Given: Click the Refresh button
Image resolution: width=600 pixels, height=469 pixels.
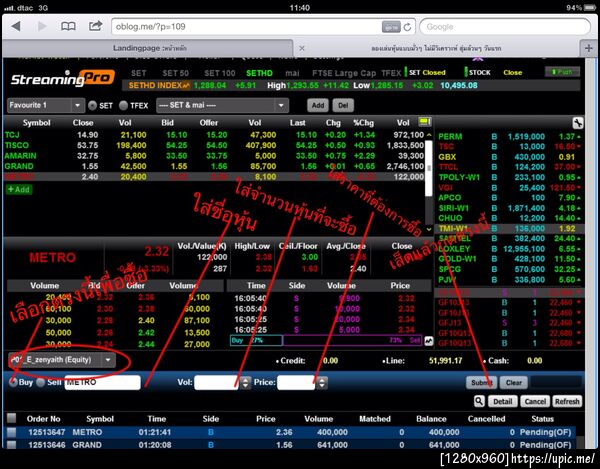Looking at the screenshot, I should click(x=567, y=401).
